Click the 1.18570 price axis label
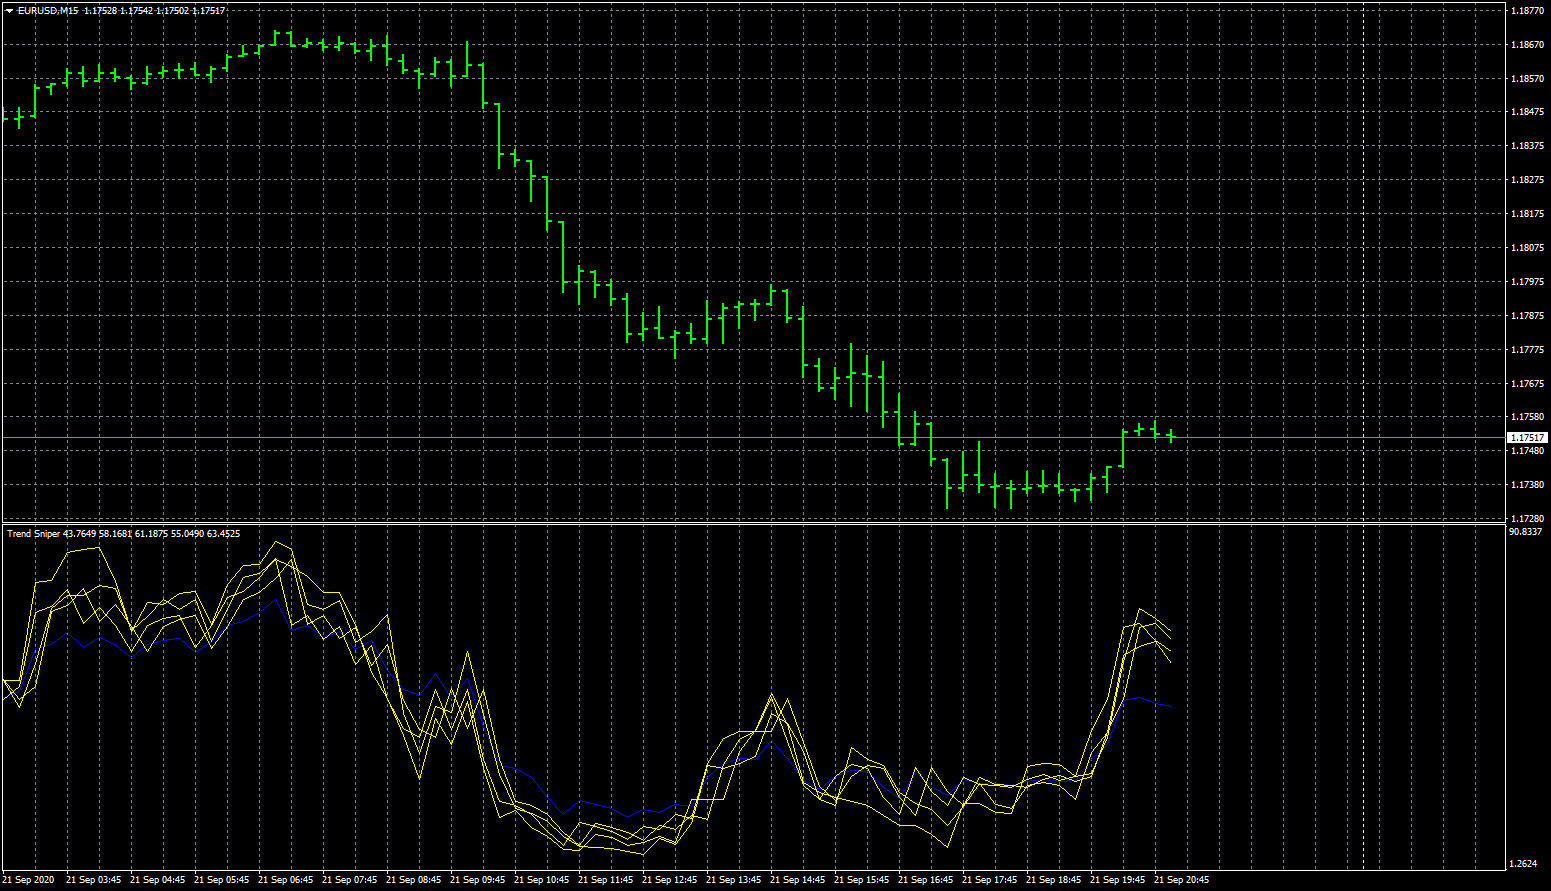 [x=1526, y=79]
